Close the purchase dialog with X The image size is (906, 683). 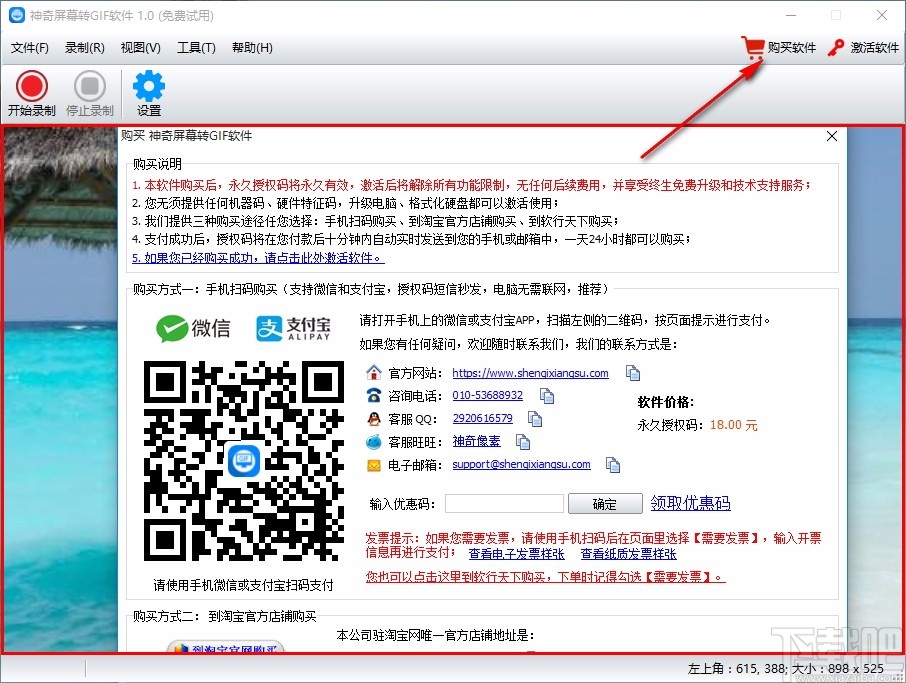[x=832, y=136]
